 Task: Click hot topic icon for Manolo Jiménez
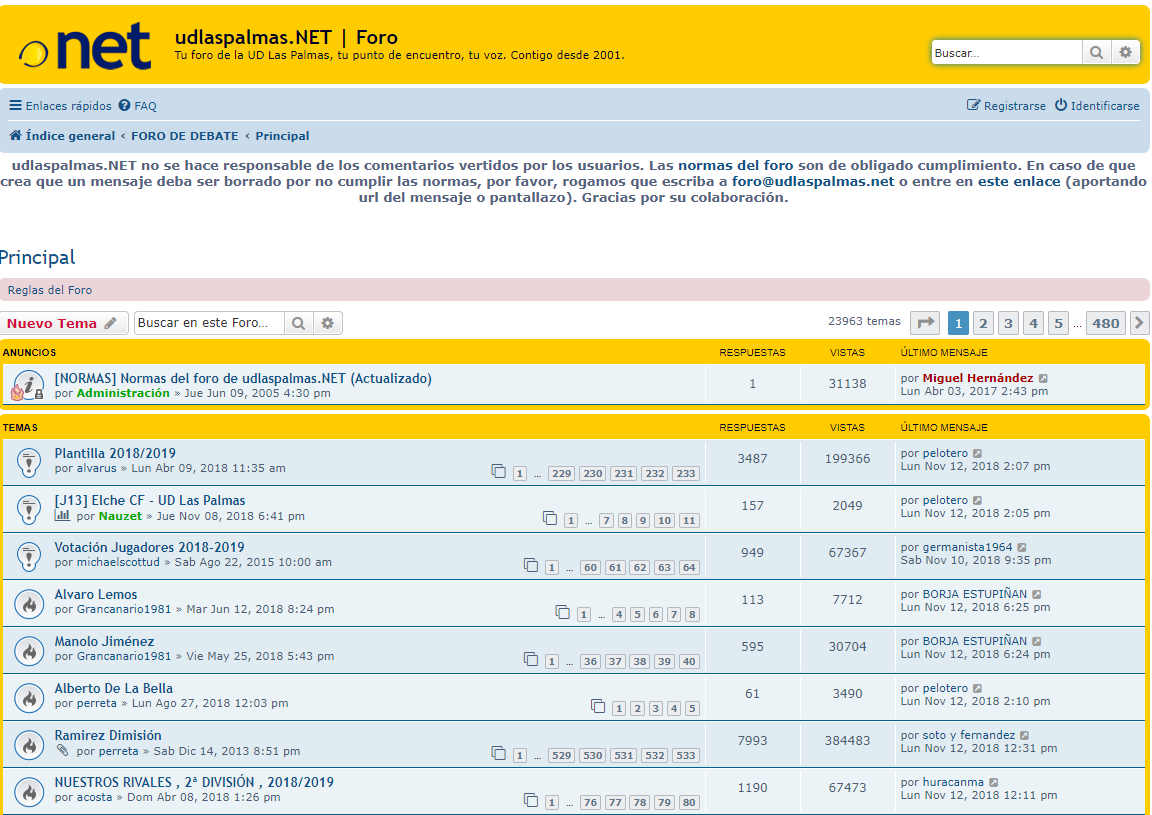point(29,651)
